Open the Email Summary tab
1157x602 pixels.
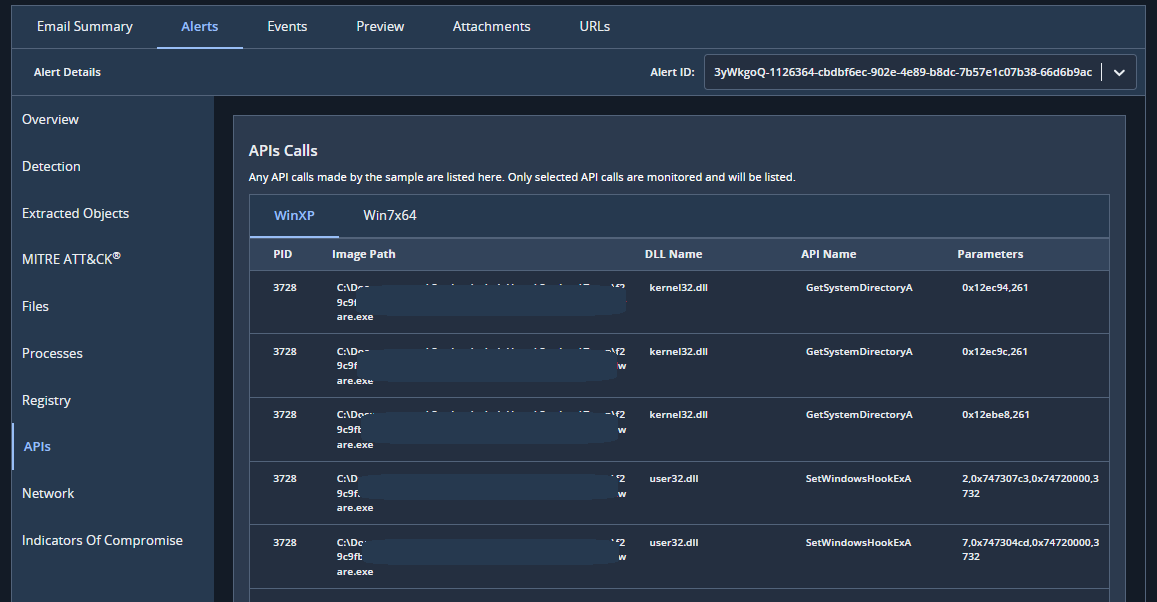pyautogui.click(x=85, y=27)
